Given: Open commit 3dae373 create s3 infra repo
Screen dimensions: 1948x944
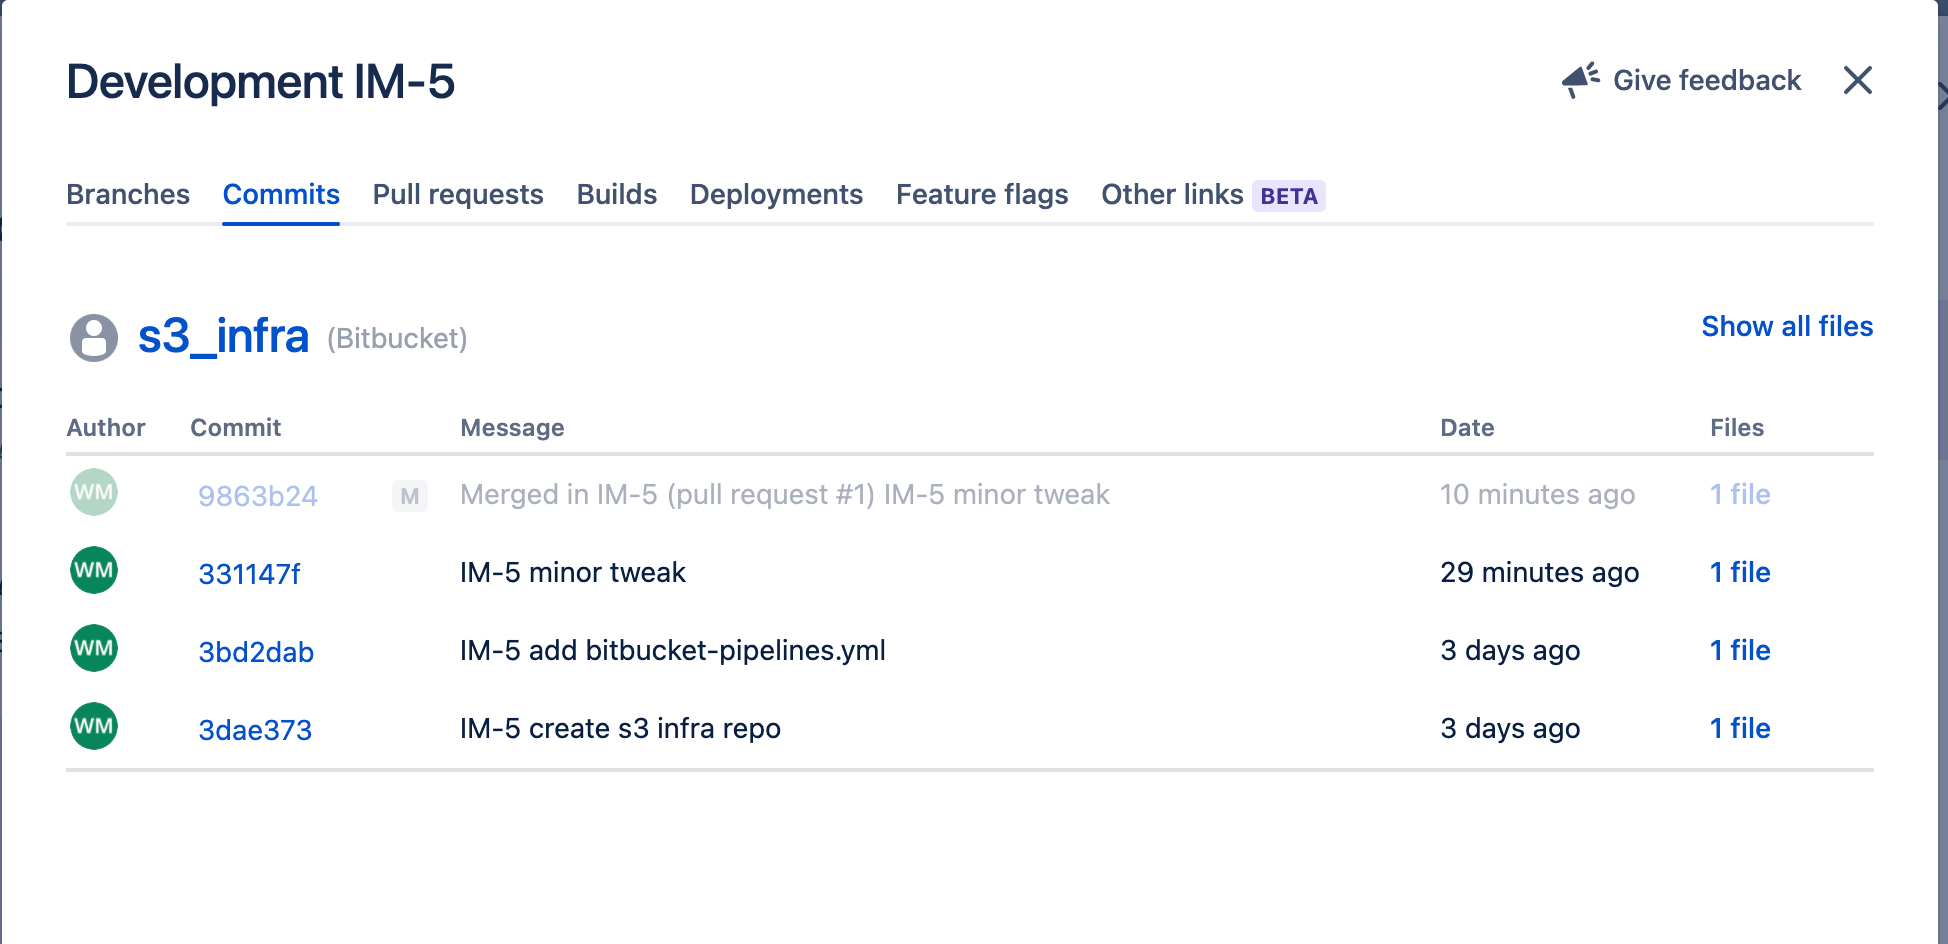Looking at the screenshot, I should tap(254, 729).
